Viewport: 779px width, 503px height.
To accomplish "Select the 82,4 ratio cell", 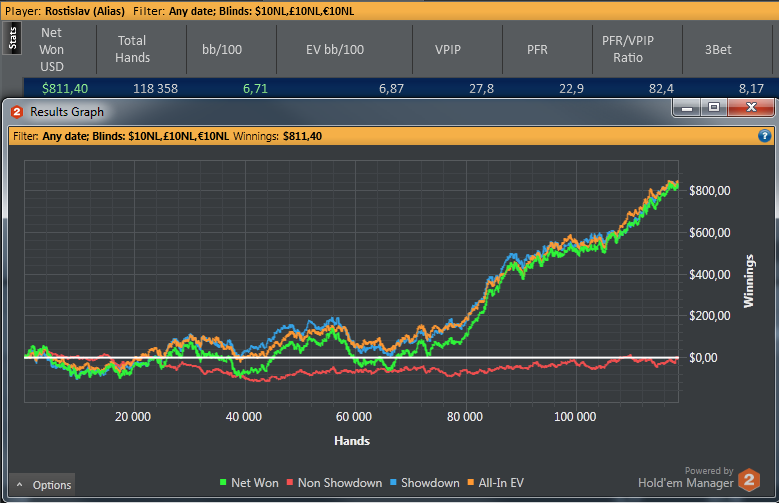I will (661, 88).
